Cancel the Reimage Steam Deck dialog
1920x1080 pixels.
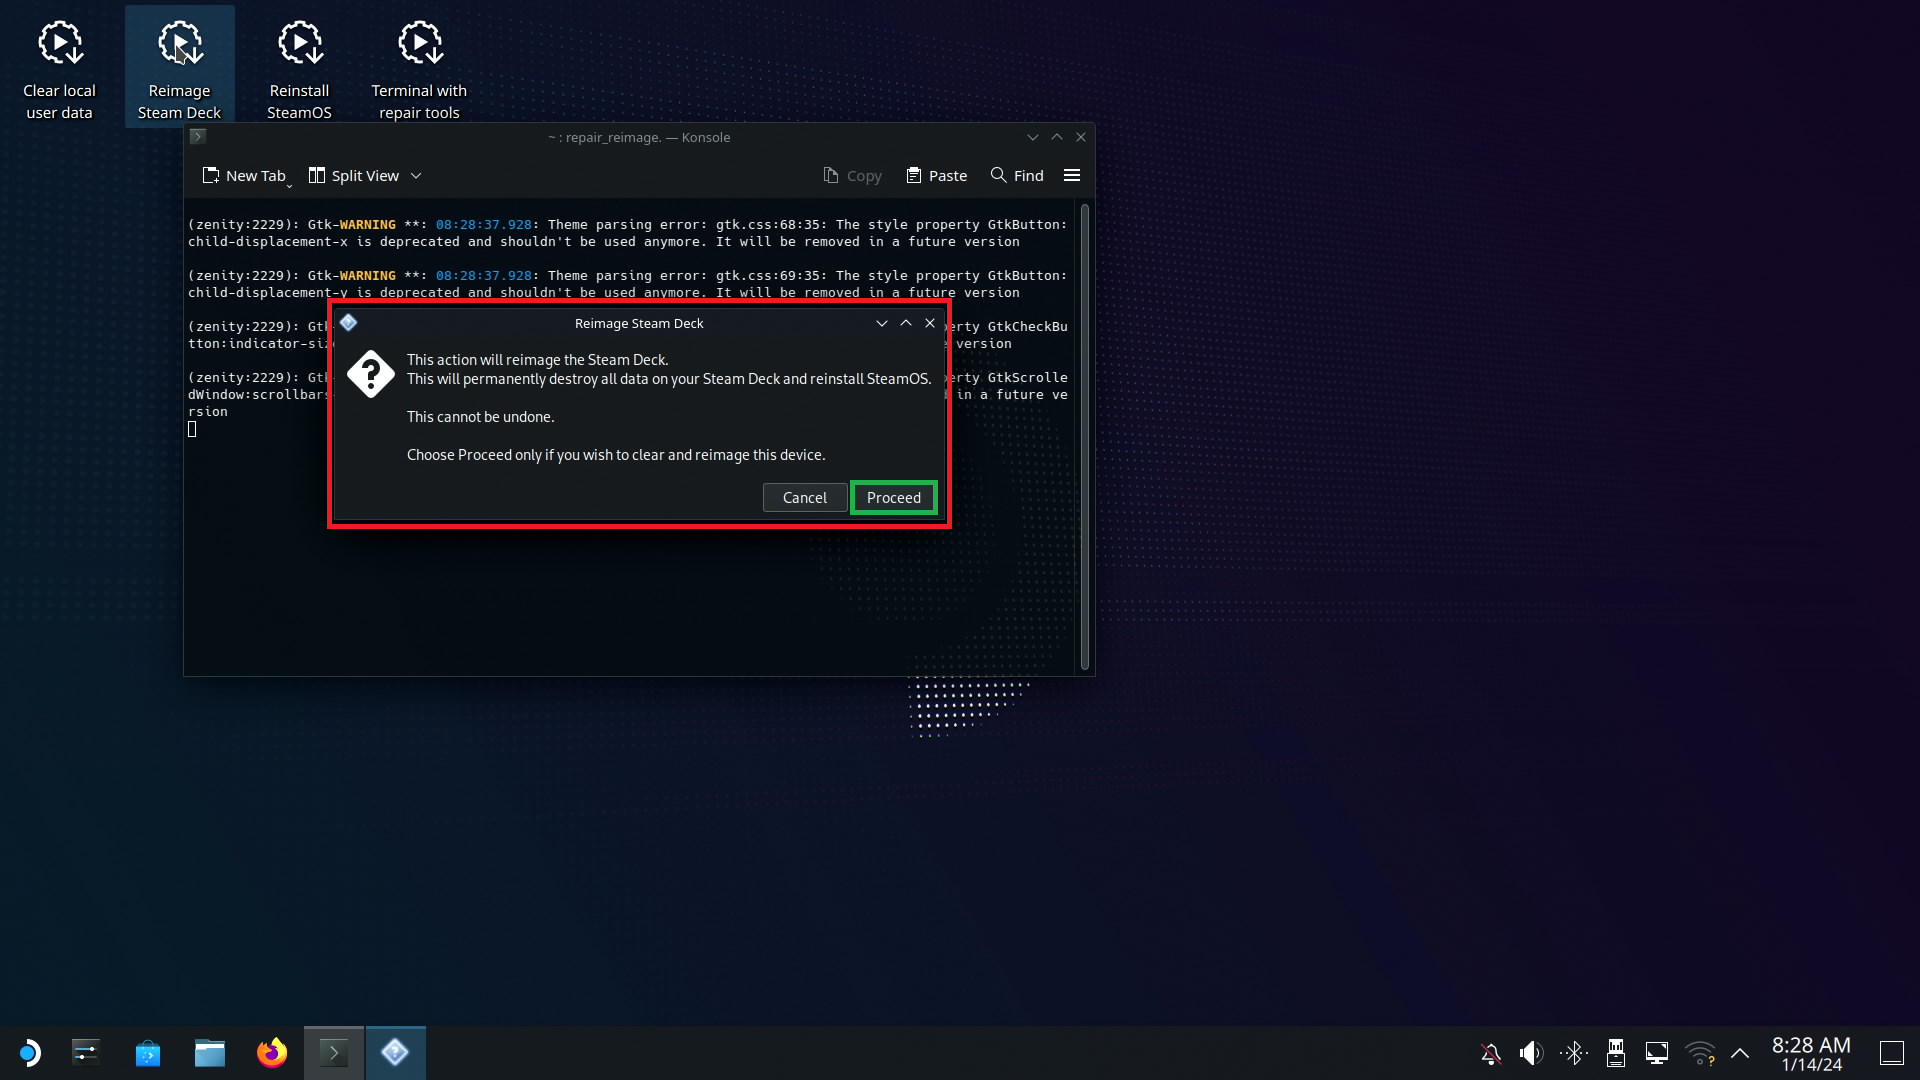804,497
